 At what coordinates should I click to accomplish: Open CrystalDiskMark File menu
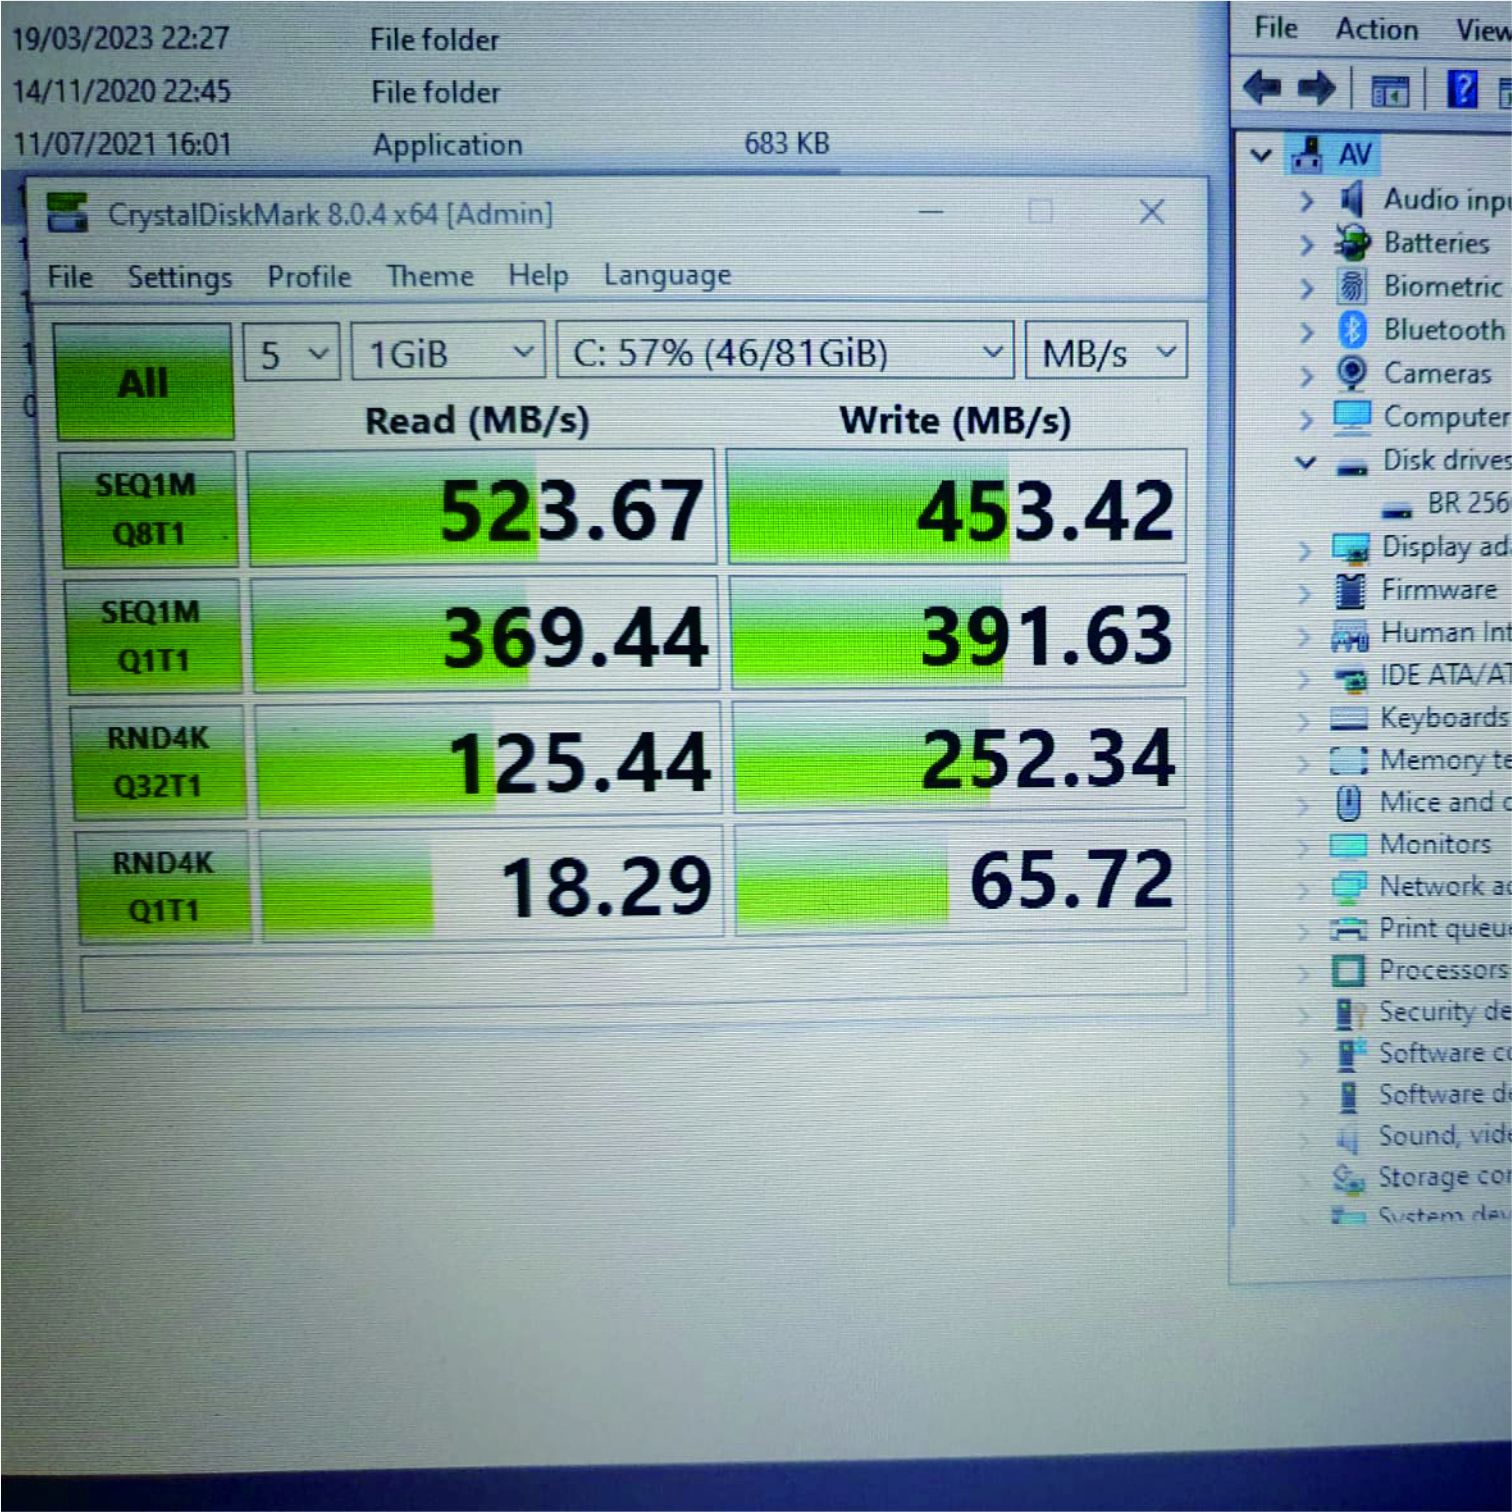click(x=70, y=277)
